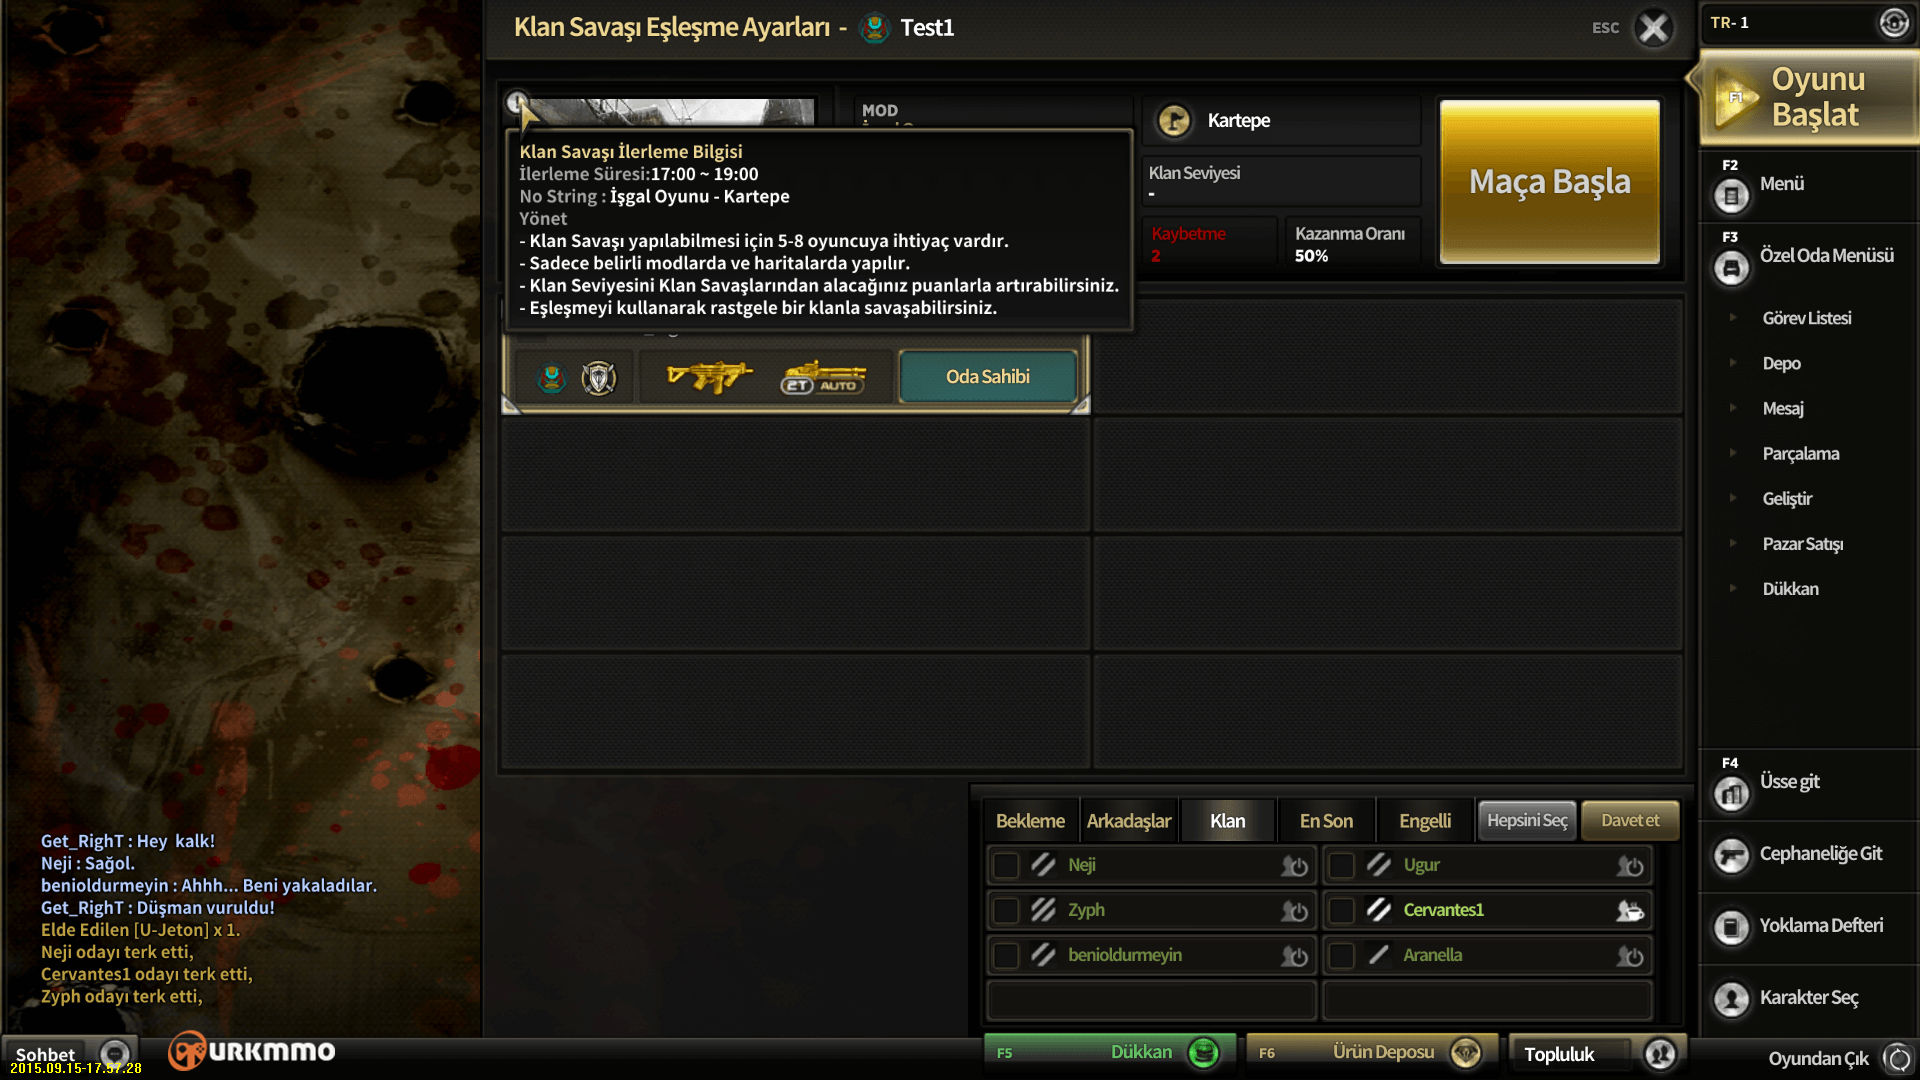This screenshot has width=1920, height=1080.
Task: Tick the checkbox next to Cervantes1
Action: 1341,910
